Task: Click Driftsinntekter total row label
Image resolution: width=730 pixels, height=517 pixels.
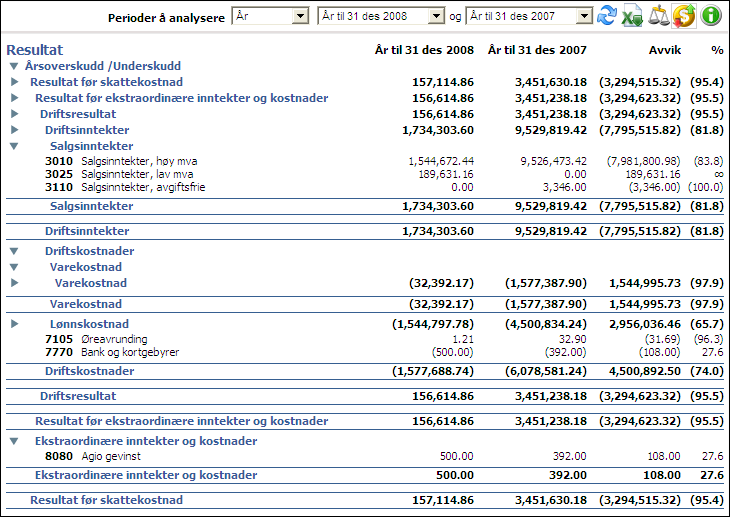Action: click(87, 231)
